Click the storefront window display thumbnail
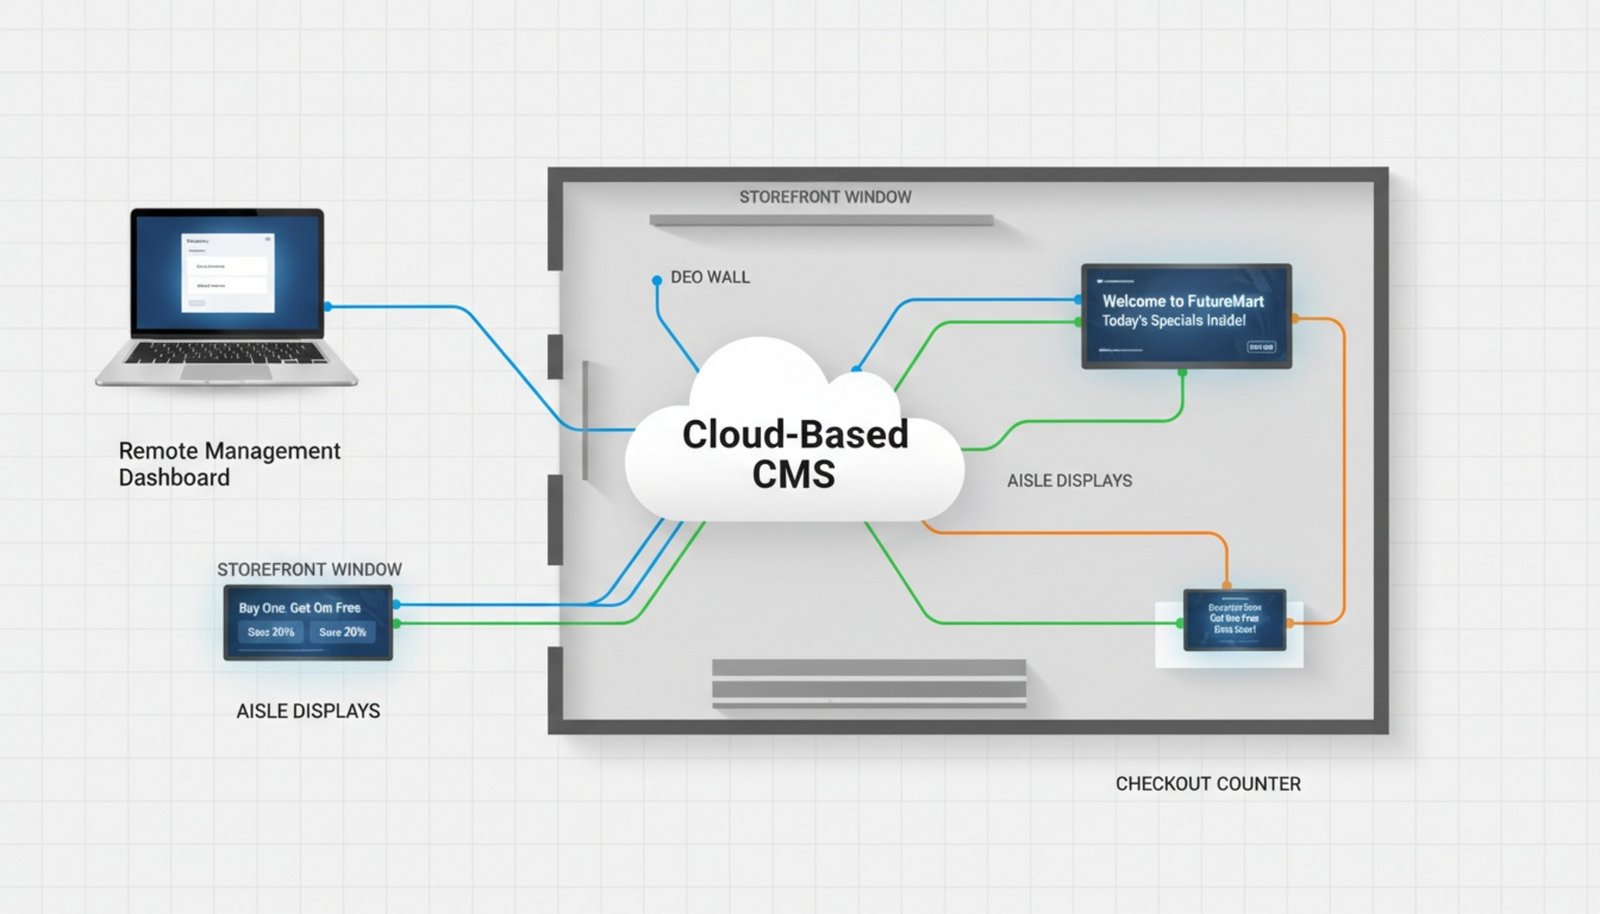 click(307, 622)
